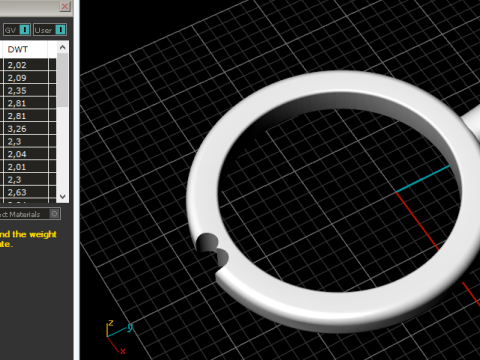The width and height of the screenshot is (480, 360).
Task: Click the XYZ axis gizmo in the viewport
Action: 119,336
